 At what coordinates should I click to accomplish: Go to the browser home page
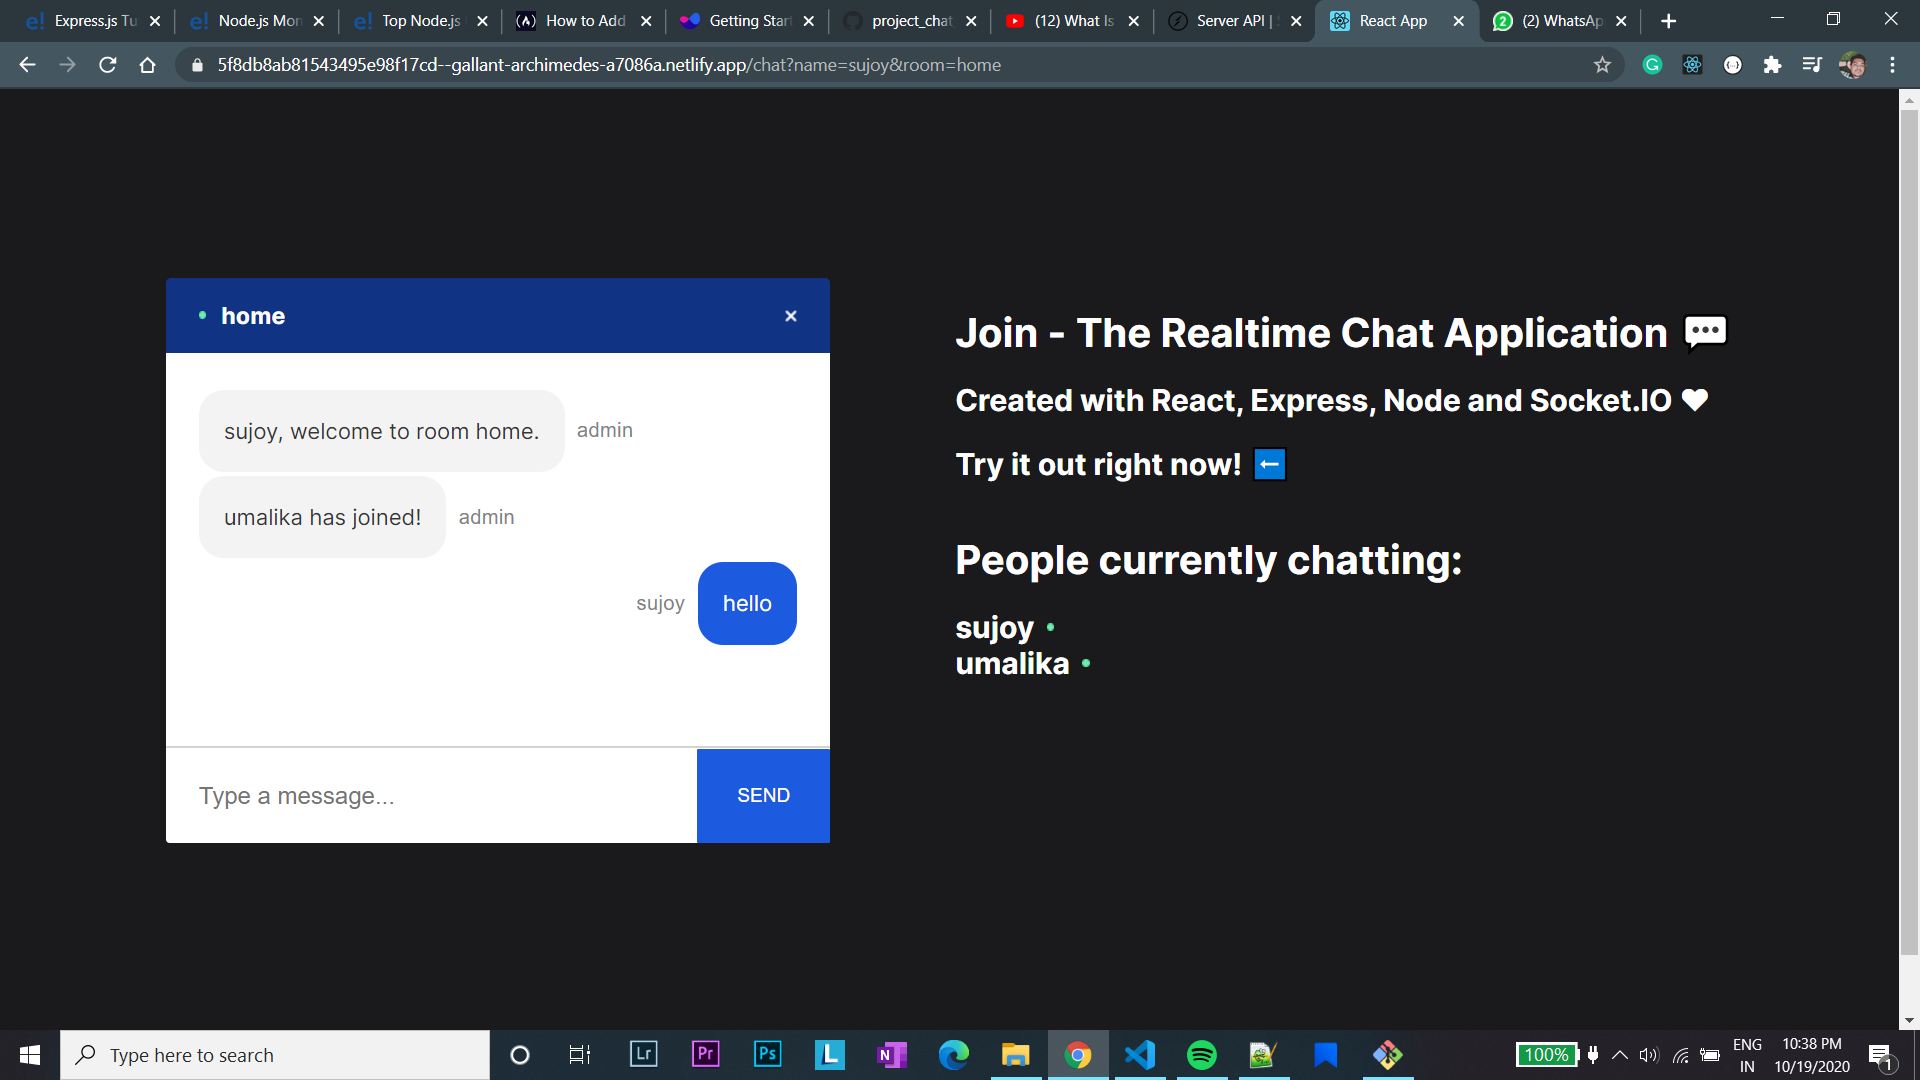(x=147, y=65)
